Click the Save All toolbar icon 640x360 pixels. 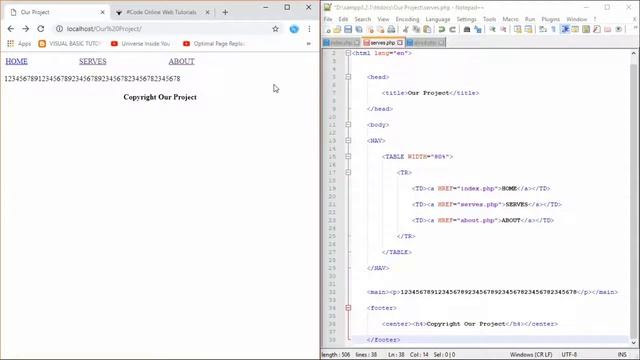click(359, 29)
